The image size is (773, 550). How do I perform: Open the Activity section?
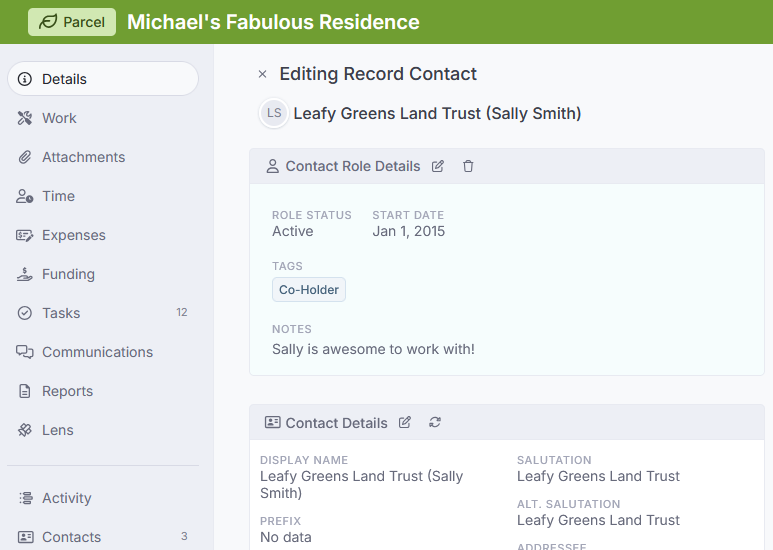pyautogui.click(x=103, y=498)
